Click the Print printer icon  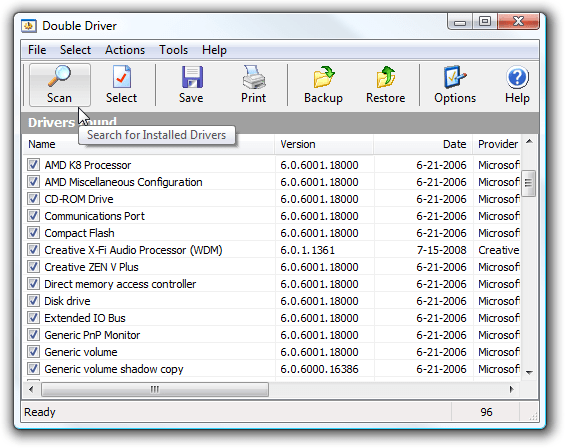254,77
